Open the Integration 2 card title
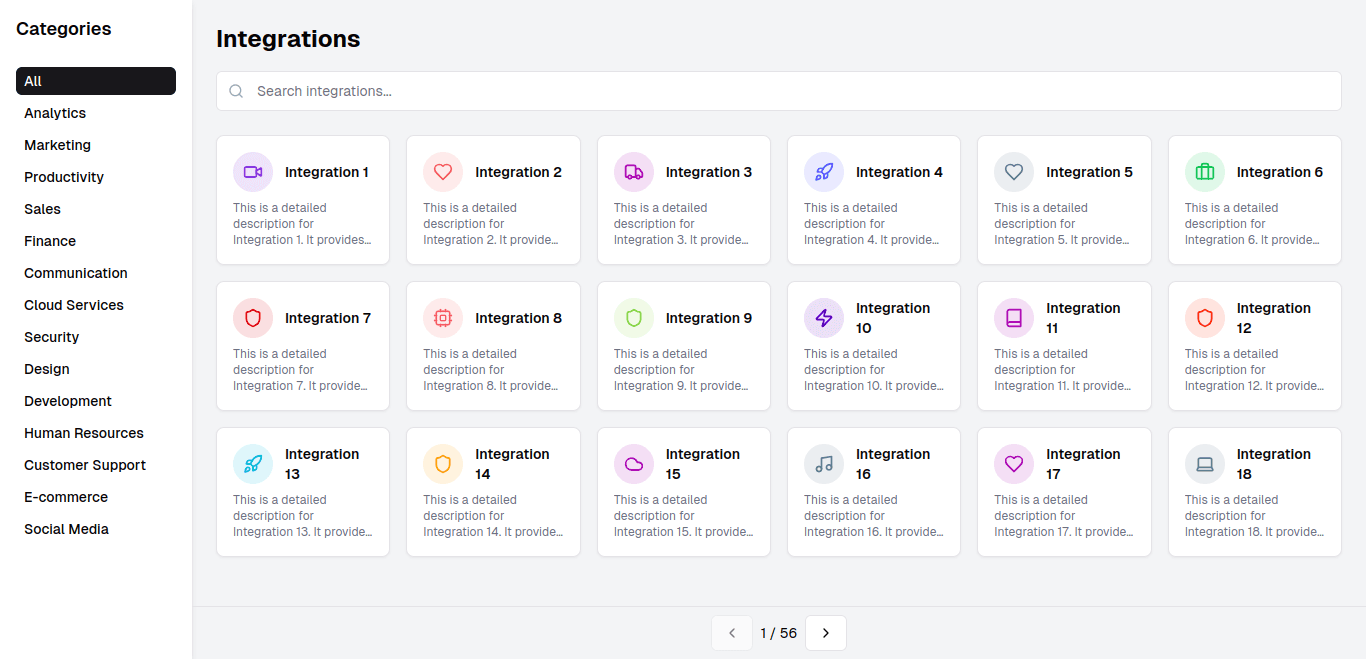This screenshot has height=659, width=1366. point(518,172)
